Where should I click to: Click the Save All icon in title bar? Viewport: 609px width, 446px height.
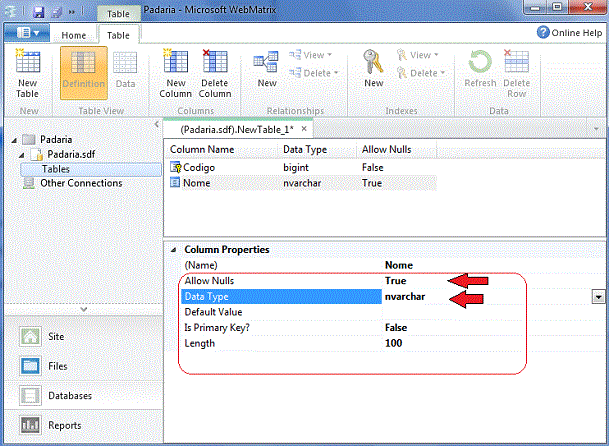click(57, 12)
